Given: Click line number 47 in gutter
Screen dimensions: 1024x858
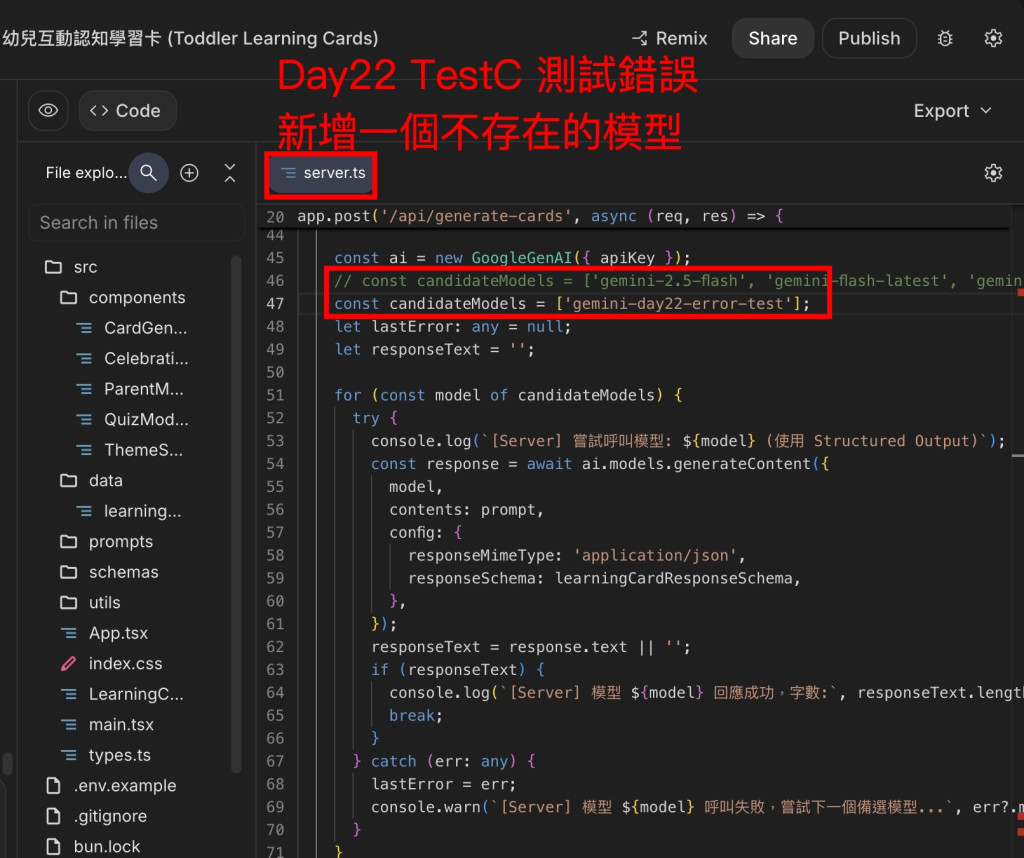Looking at the screenshot, I should (x=275, y=304).
